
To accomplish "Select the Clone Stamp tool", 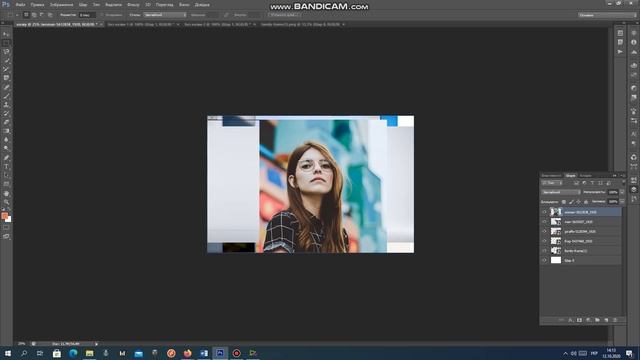I will (x=6, y=104).
